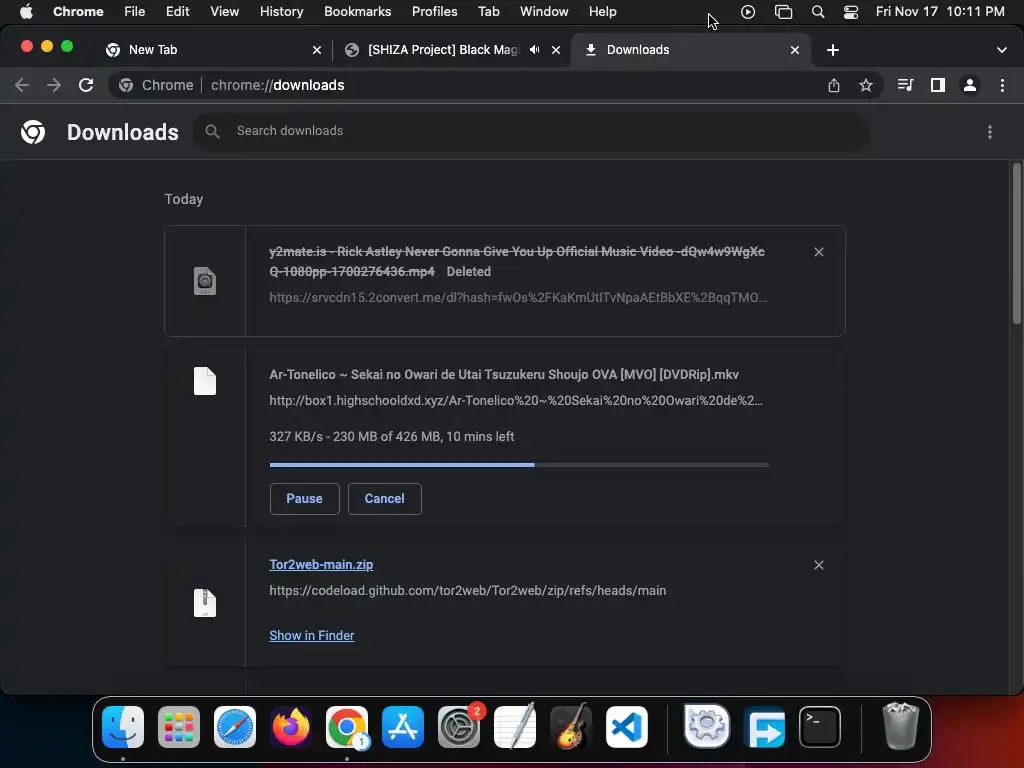Open the profile avatar icon
Image resolution: width=1024 pixels, height=768 pixels.
[x=970, y=85]
